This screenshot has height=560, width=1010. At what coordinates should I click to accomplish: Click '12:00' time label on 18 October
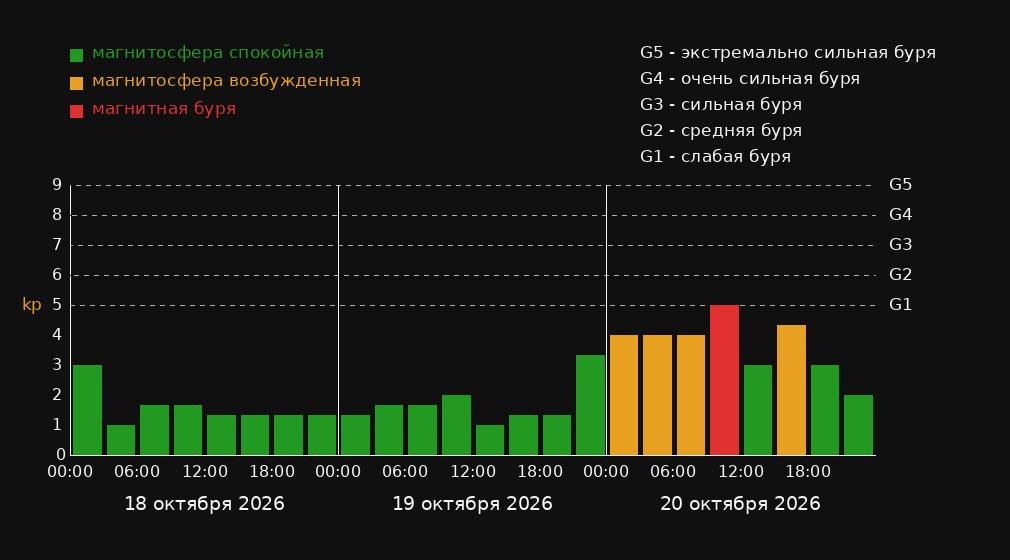205,472
